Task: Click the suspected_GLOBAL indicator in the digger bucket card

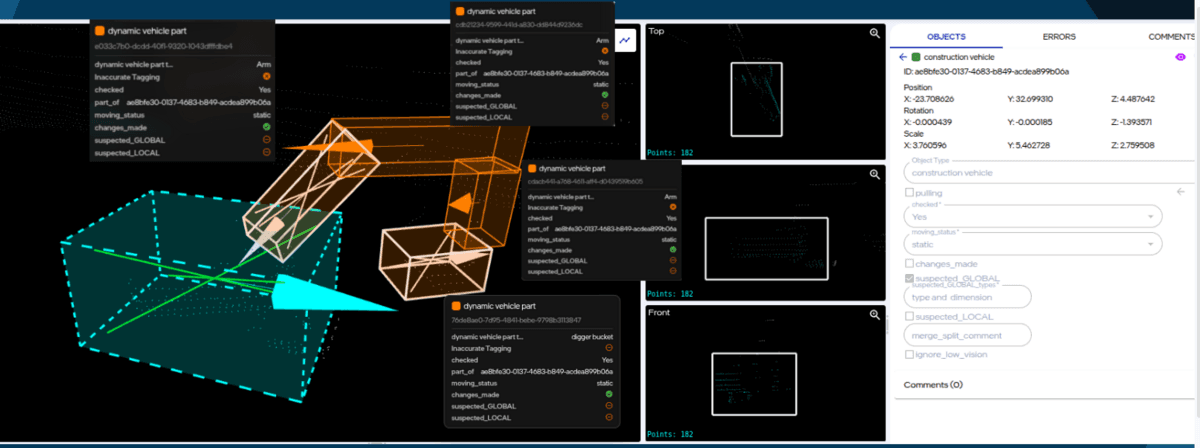Action: tap(609, 406)
